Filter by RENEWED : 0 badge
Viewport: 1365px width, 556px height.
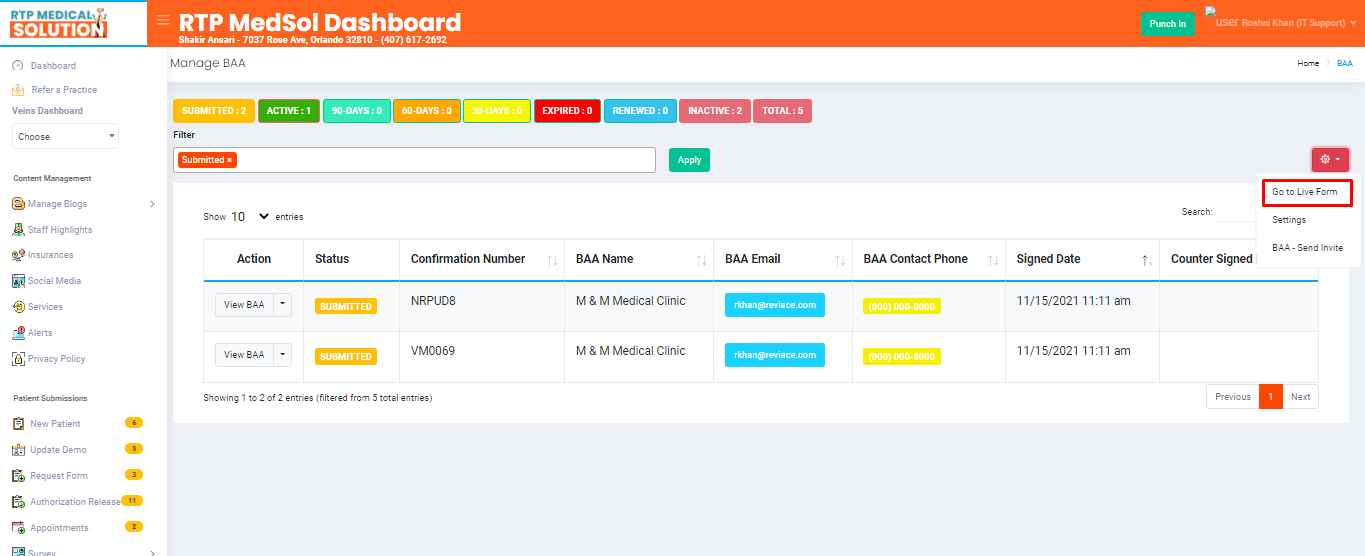click(640, 111)
